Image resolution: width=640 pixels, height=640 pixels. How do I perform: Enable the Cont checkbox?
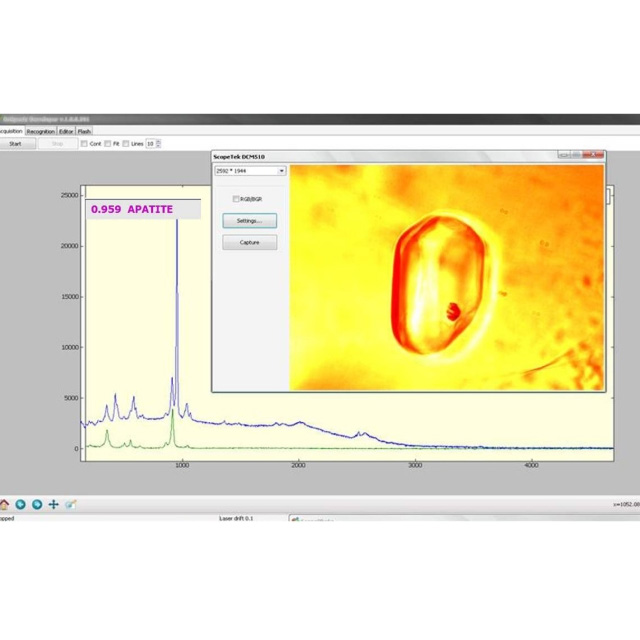click(x=84, y=144)
